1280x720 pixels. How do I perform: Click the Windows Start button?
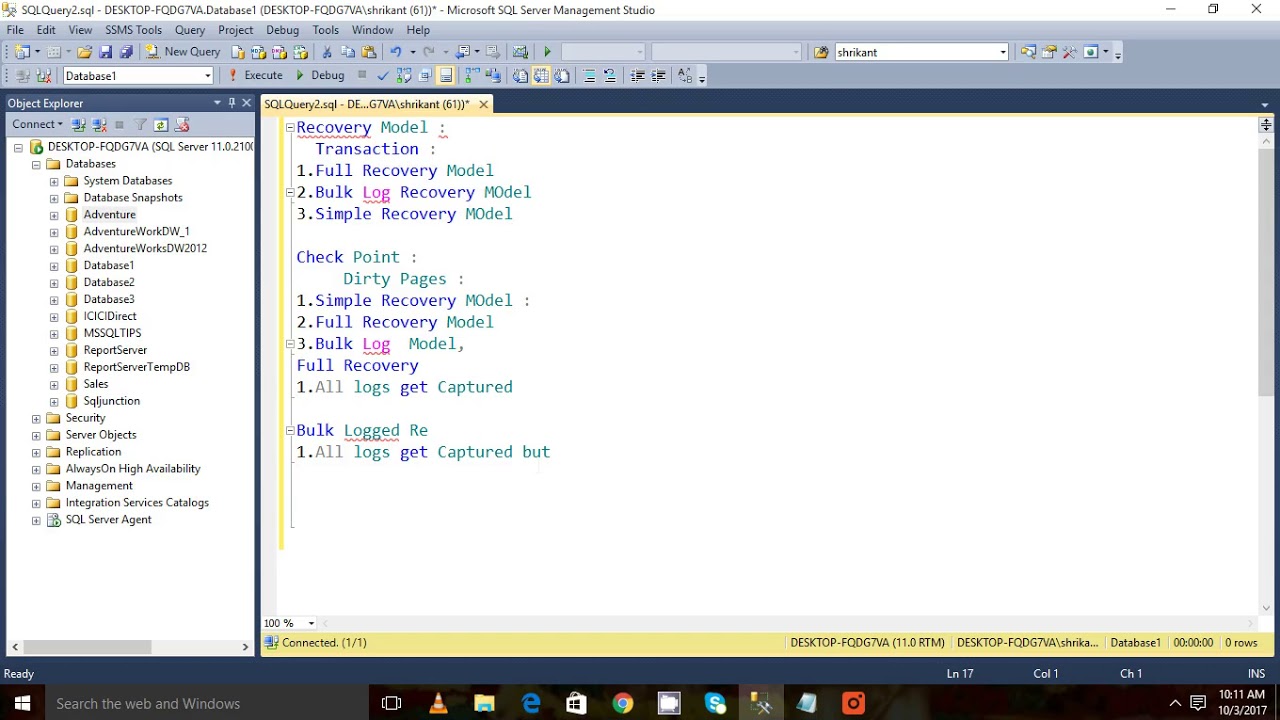click(22, 703)
